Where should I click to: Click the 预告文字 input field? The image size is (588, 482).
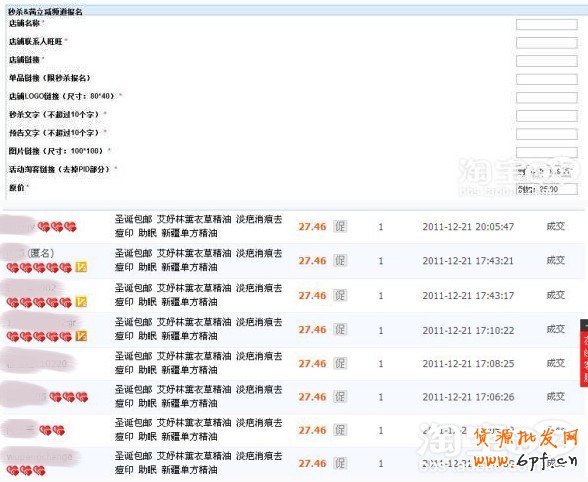click(x=546, y=134)
